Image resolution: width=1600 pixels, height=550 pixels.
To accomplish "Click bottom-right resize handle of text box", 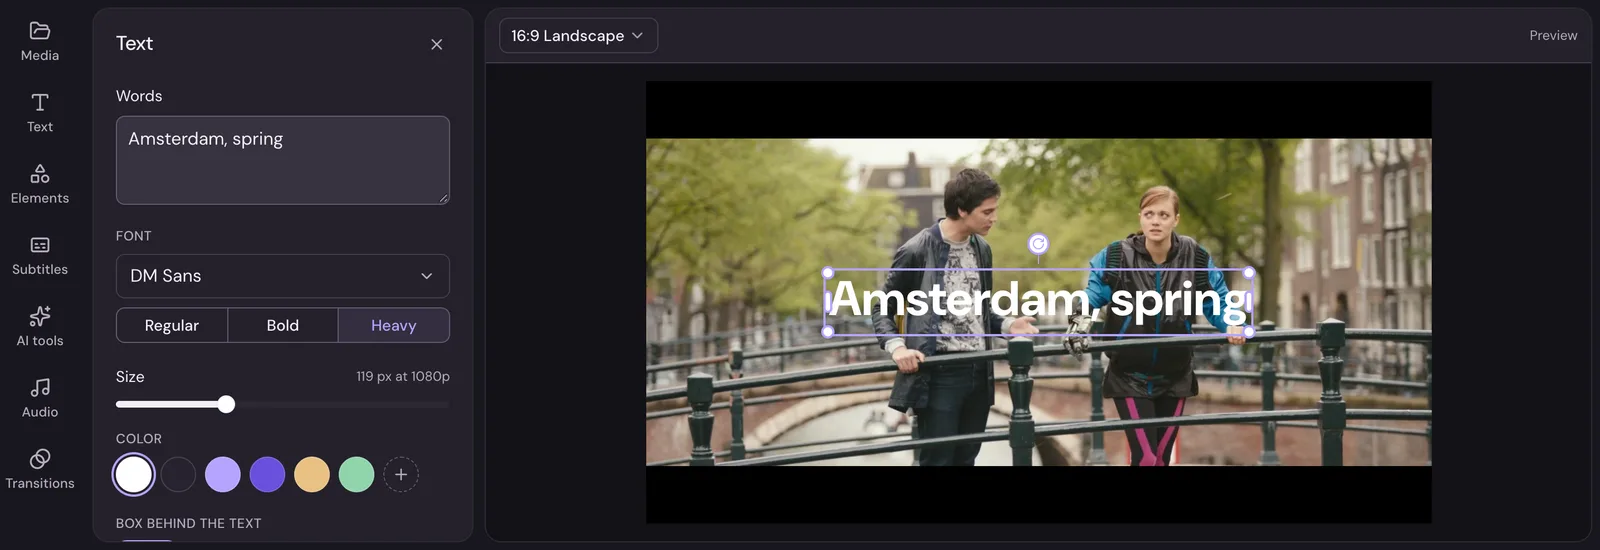I will (1250, 331).
